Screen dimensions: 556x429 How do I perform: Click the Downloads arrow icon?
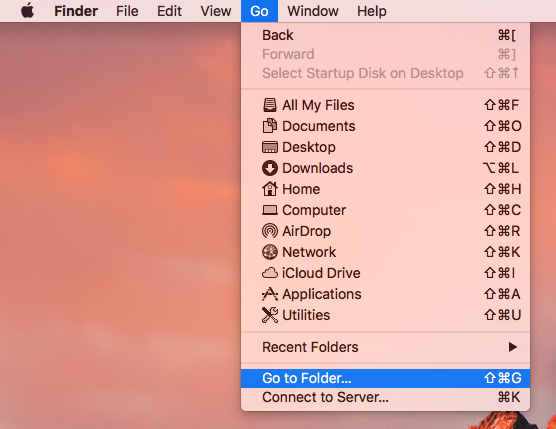269,168
